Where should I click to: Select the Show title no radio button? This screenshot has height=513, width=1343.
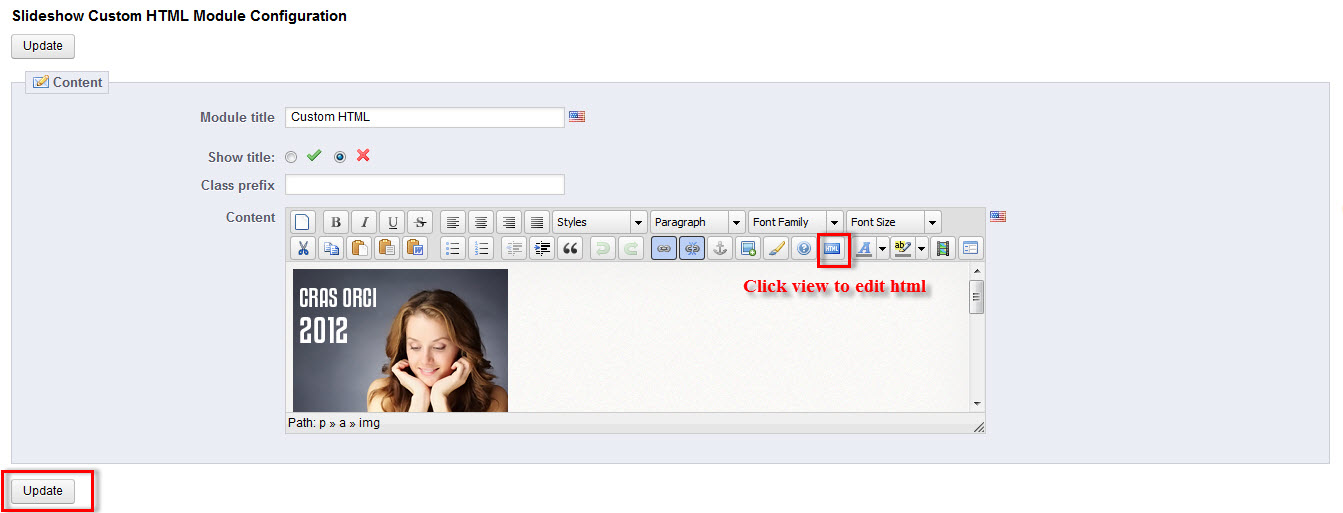point(340,157)
